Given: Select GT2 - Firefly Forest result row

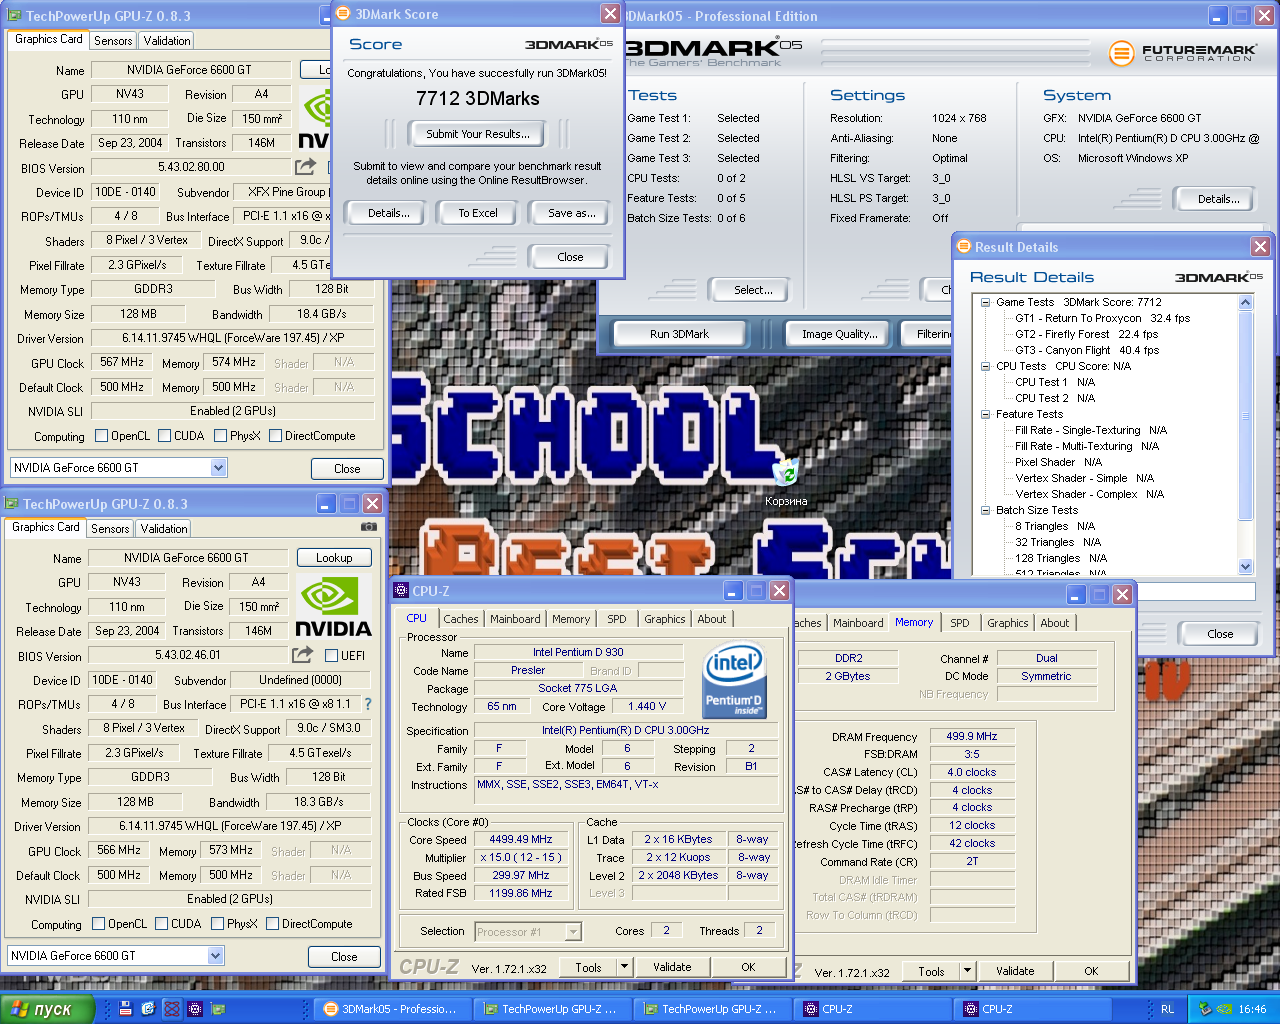Looking at the screenshot, I should (x=1086, y=334).
